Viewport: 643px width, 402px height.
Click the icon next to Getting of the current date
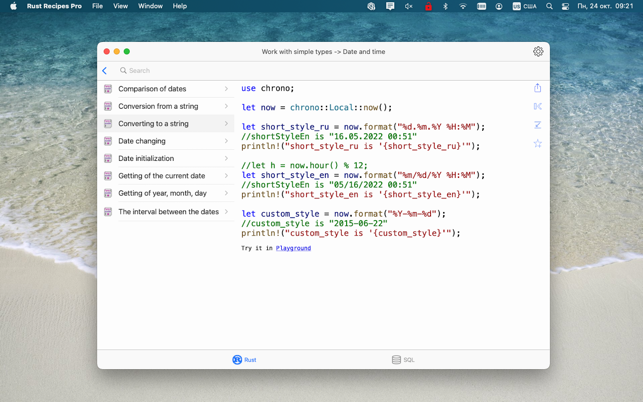[108, 176]
